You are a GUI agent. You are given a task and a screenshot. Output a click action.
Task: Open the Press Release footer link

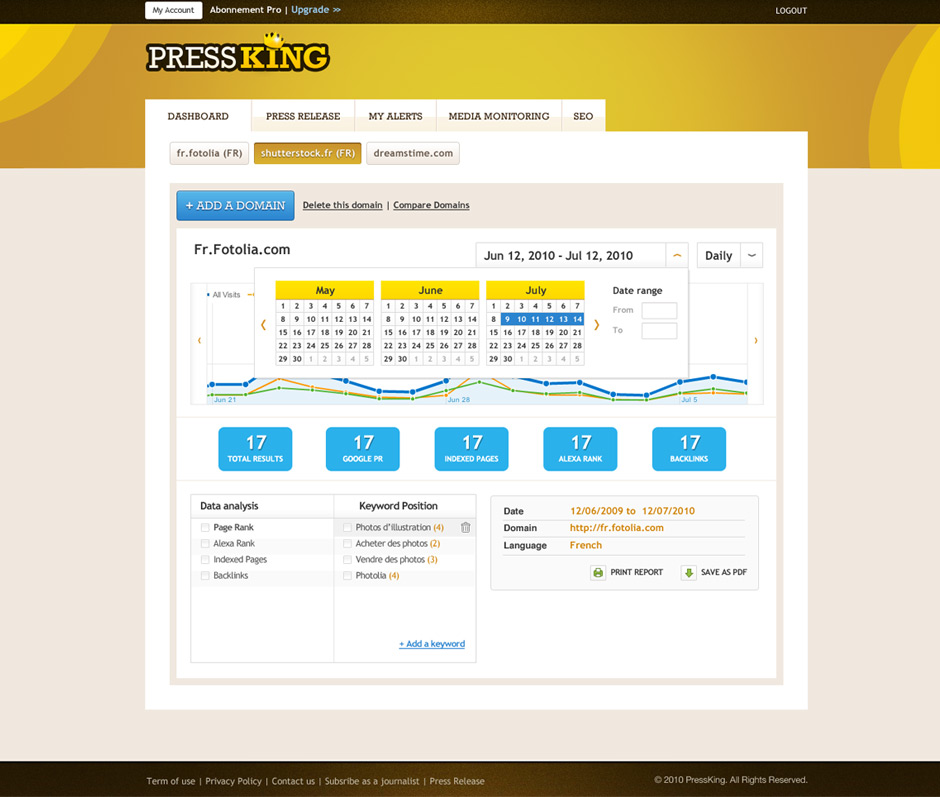(457, 781)
